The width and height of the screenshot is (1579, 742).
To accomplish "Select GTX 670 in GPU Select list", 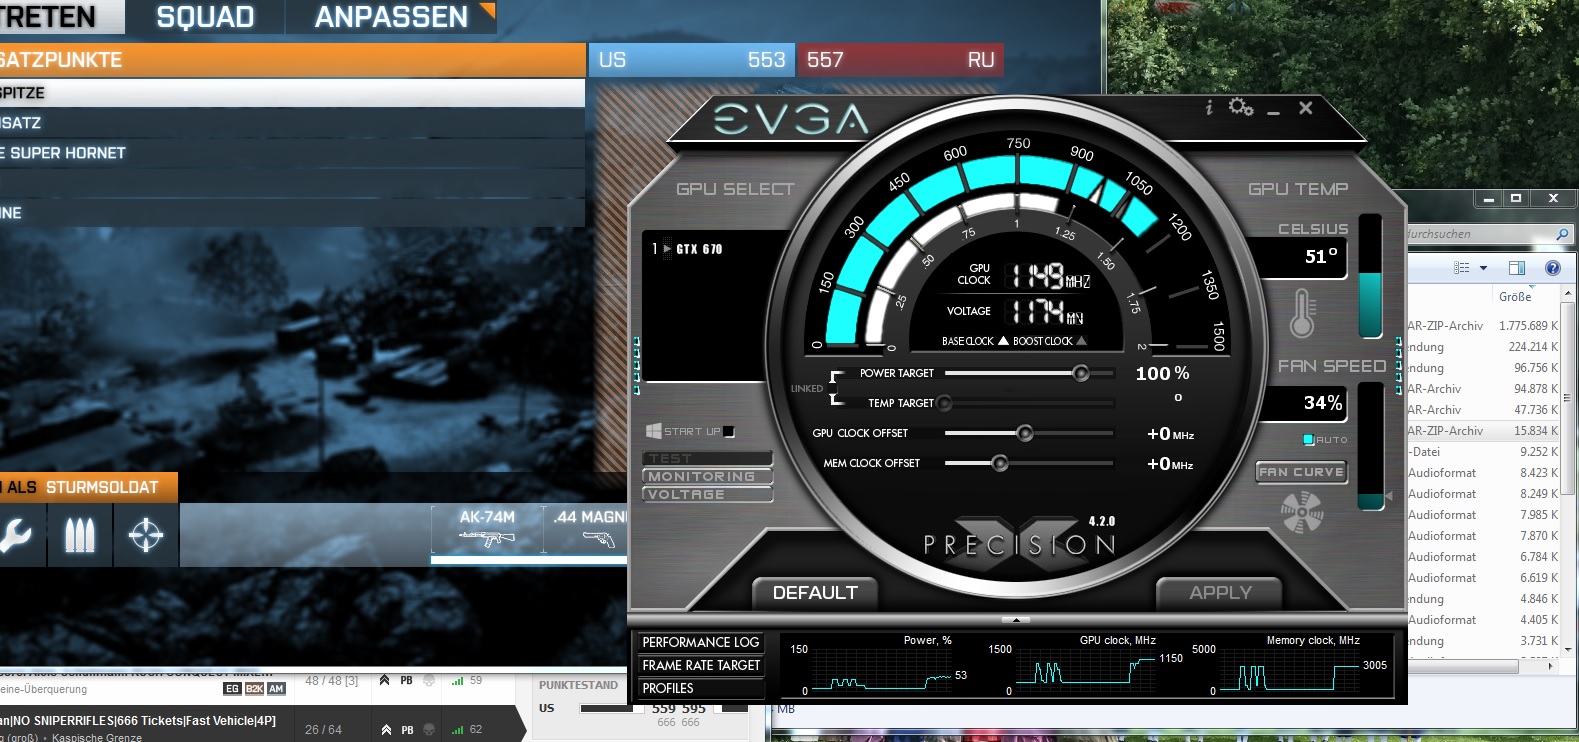I will [x=699, y=249].
